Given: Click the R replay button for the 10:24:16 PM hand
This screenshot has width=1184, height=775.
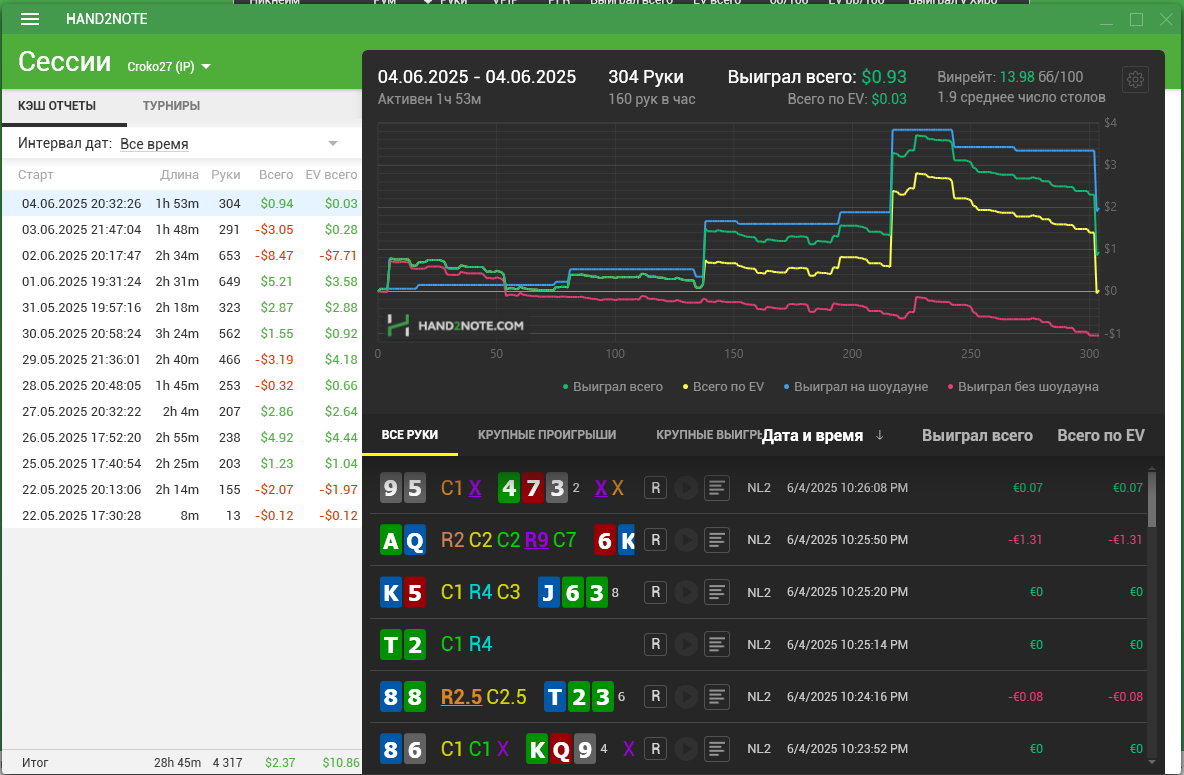Looking at the screenshot, I should (x=655, y=696).
